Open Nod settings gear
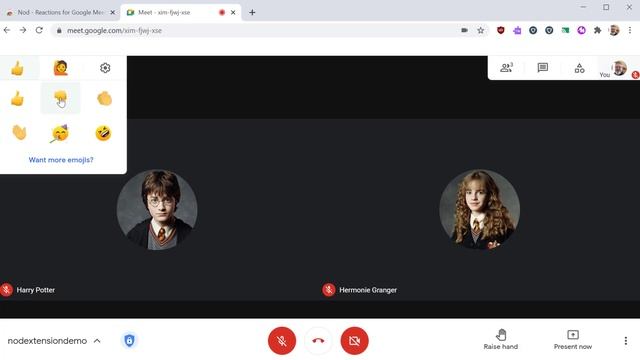 105,68
